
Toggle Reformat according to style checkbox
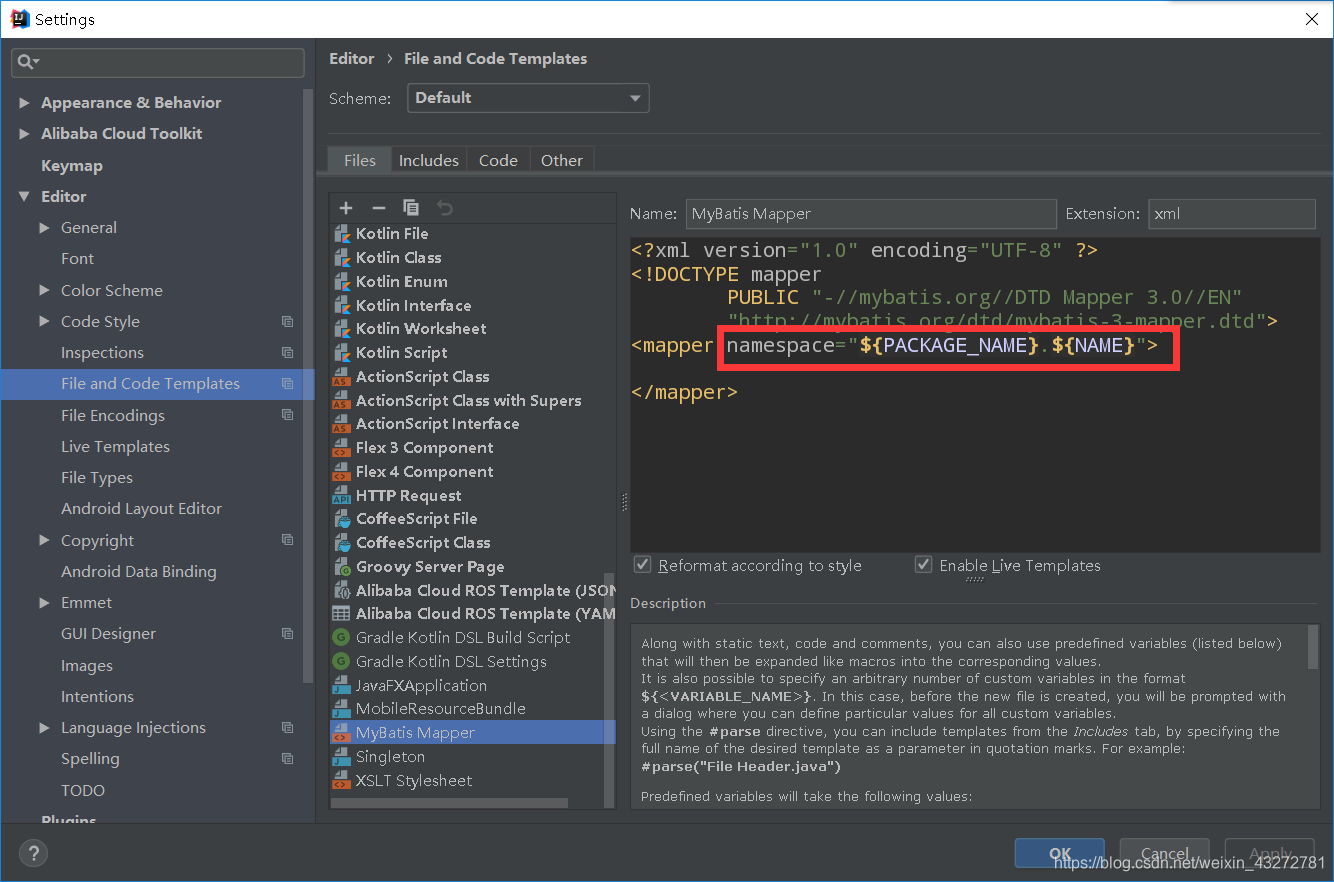[x=643, y=565]
